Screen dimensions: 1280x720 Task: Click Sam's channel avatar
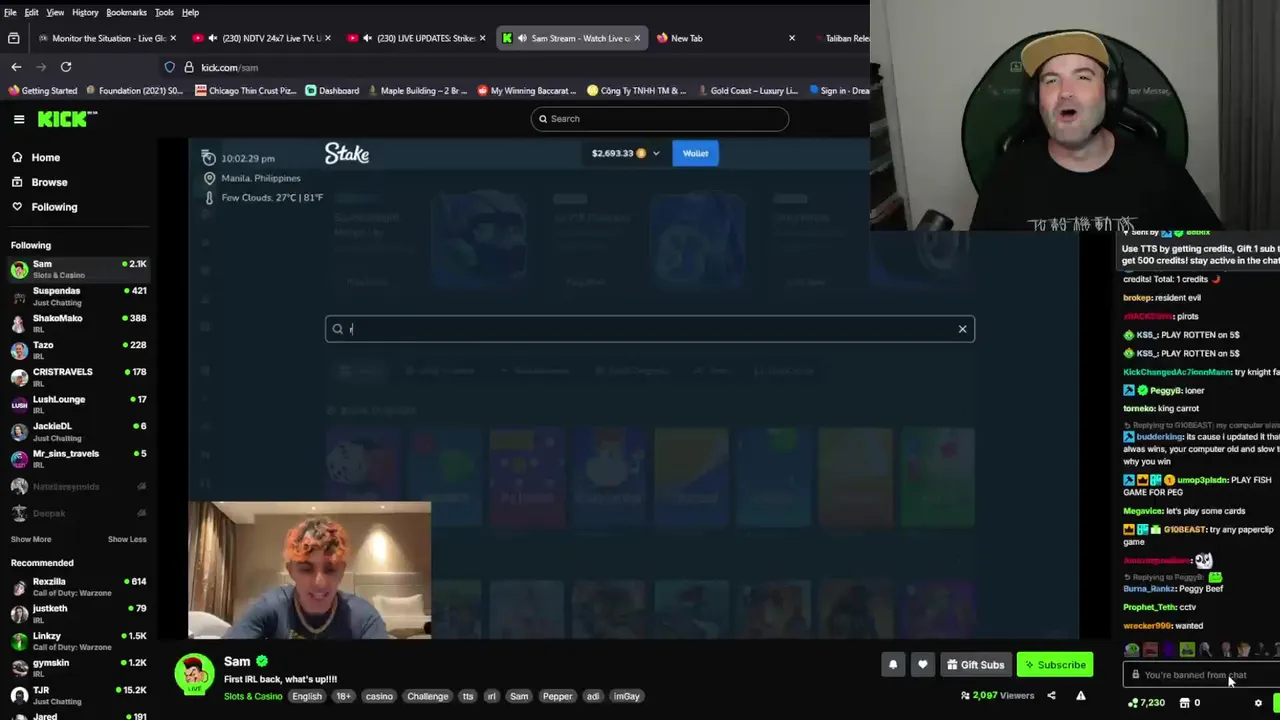(195, 674)
